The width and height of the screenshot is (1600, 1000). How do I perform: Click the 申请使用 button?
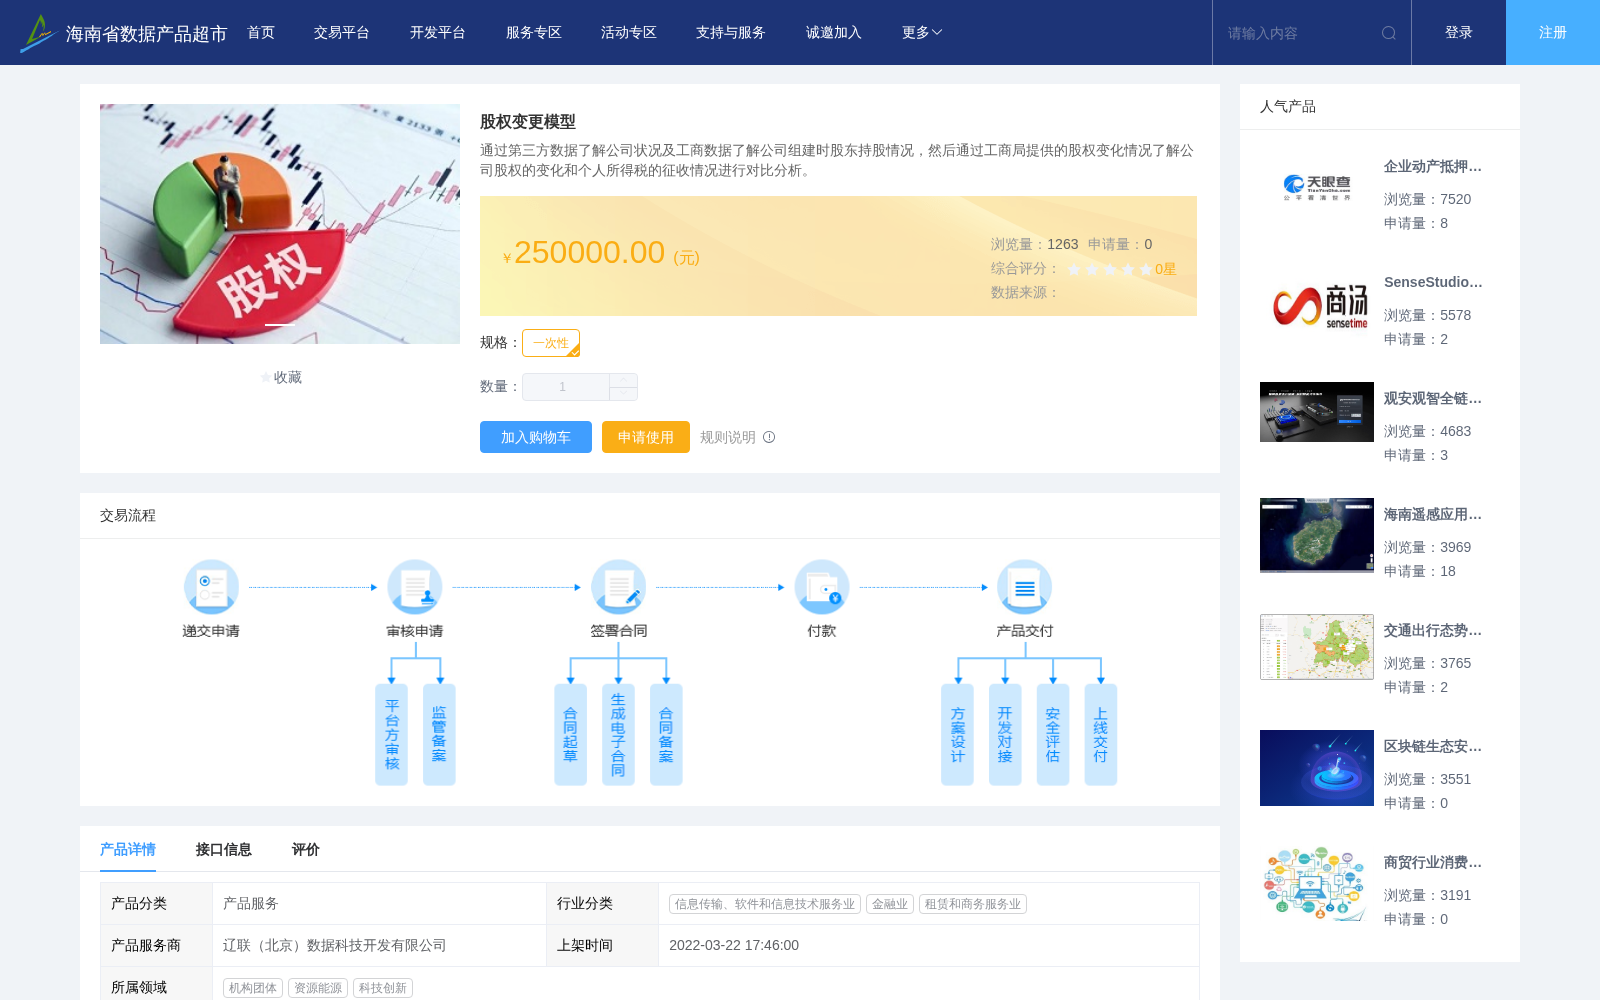pos(646,437)
